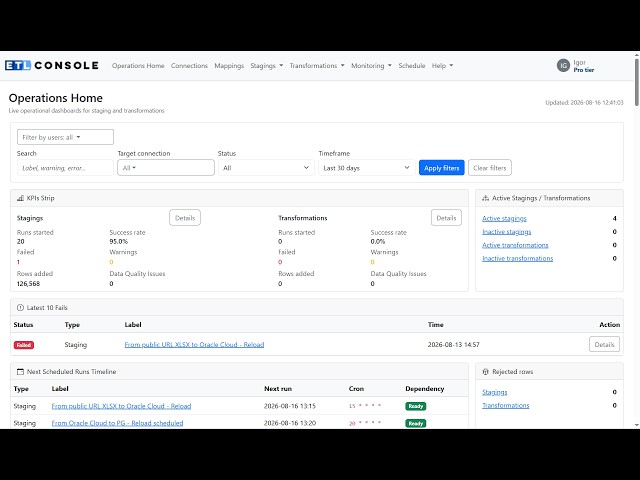Click next run time 2026-08-16 13:15
The height and width of the screenshot is (480, 640).
290,406
